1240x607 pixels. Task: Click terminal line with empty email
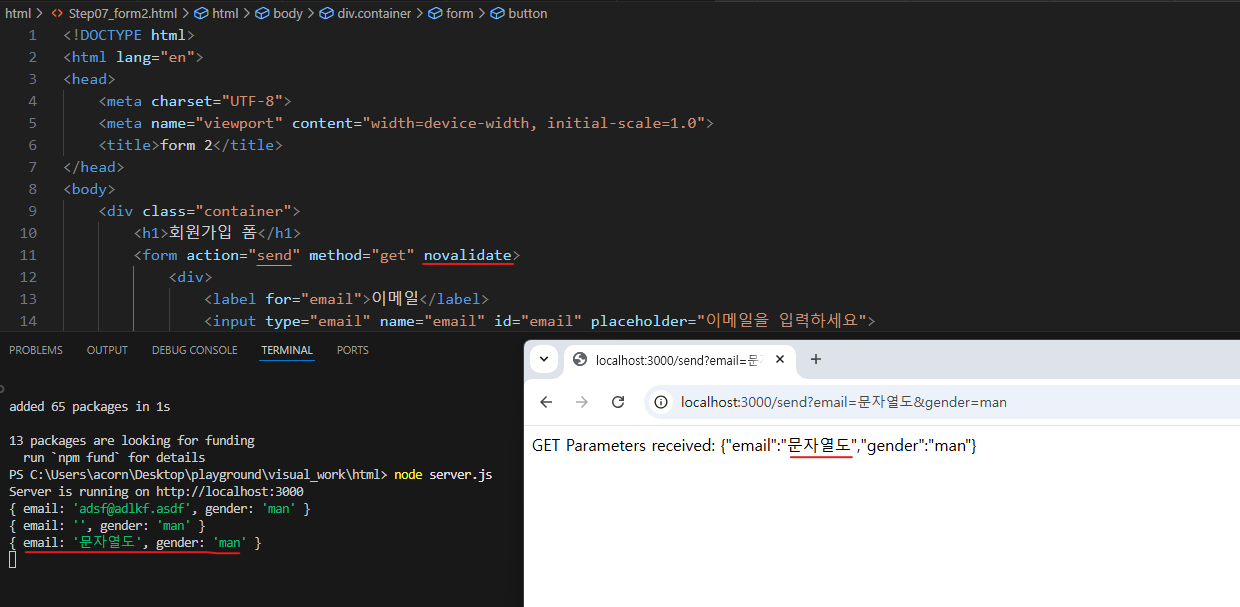tap(107, 526)
